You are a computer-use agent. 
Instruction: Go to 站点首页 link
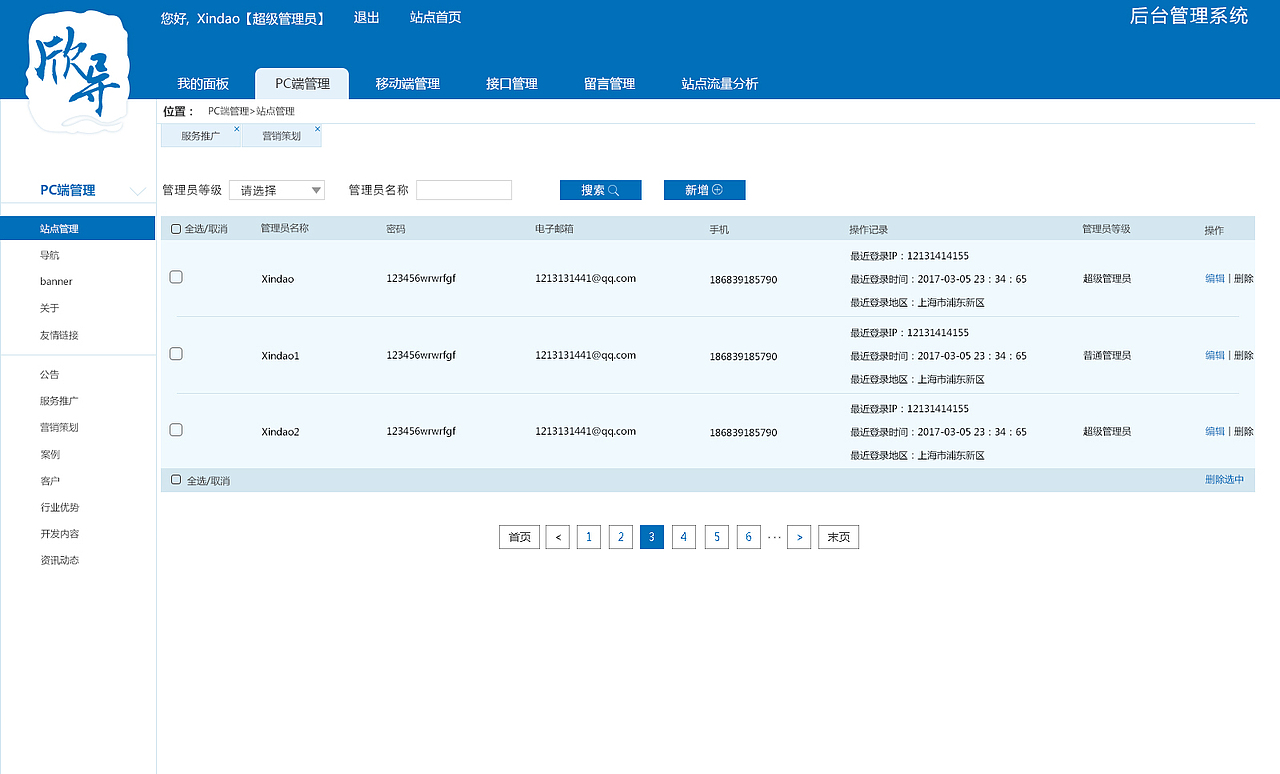pyautogui.click(x=436, y=18)
